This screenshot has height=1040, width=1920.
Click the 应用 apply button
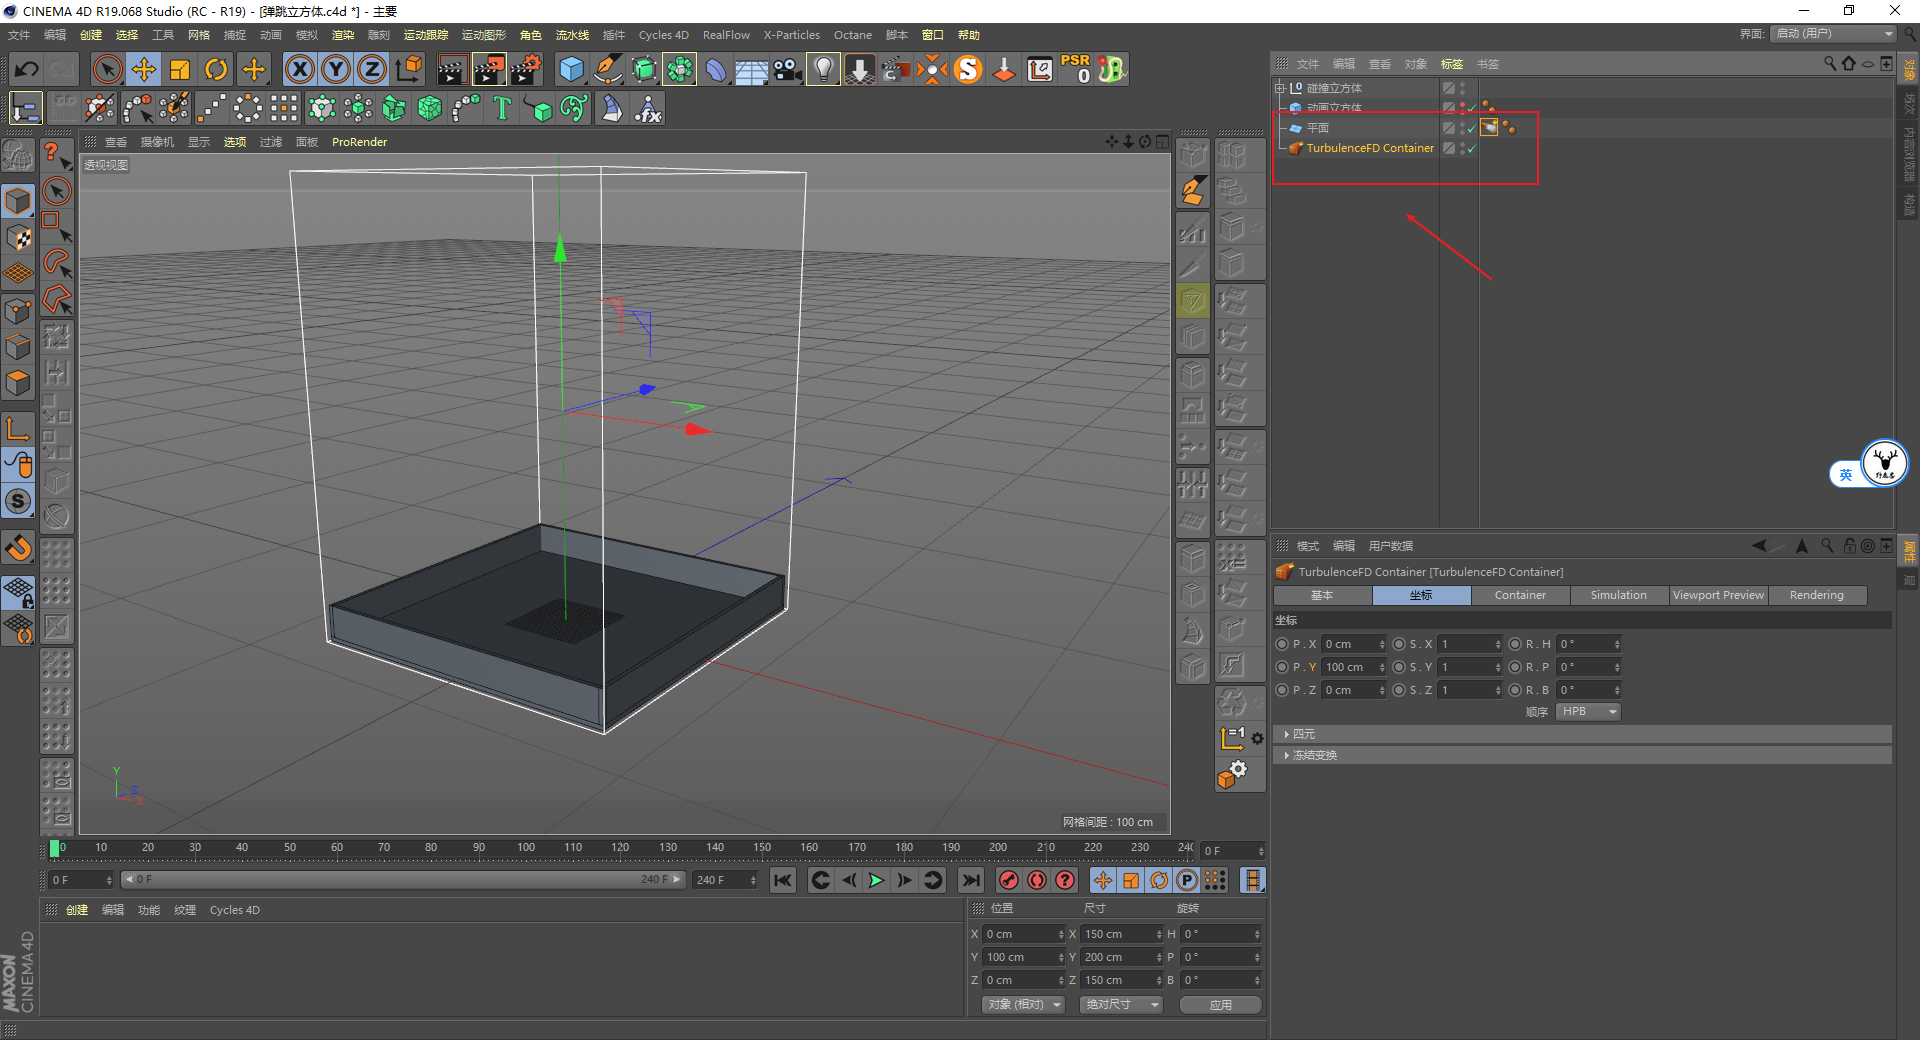coord(1220,1005)
